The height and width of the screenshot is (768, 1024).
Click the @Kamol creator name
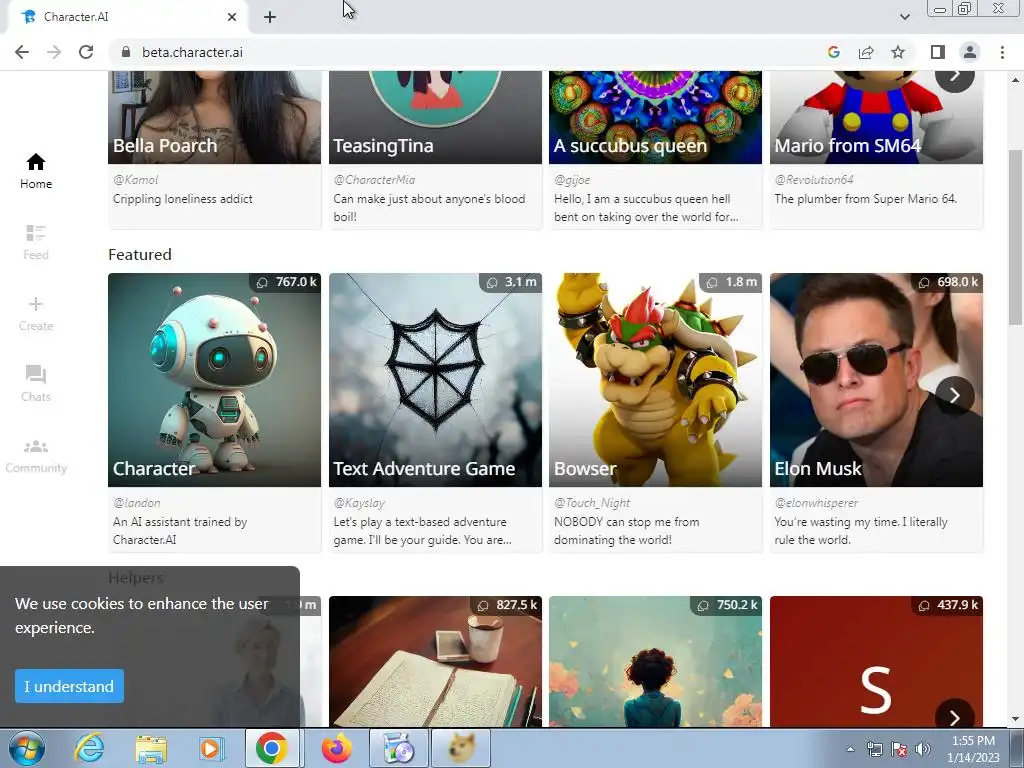click(x=136, y=180)
